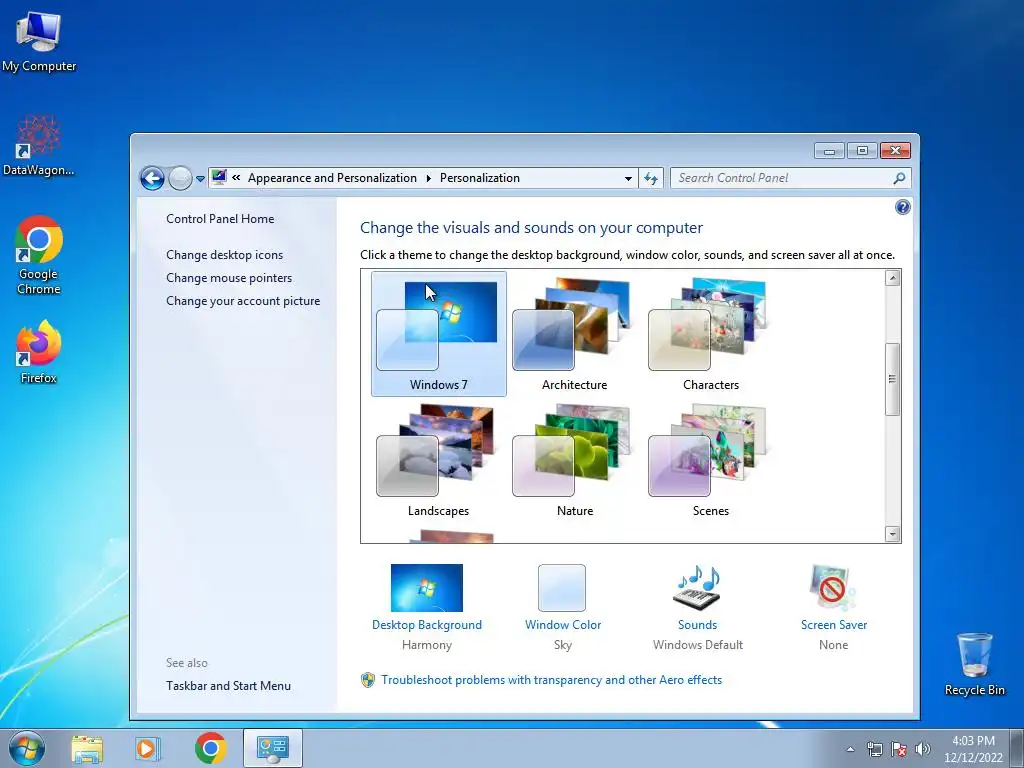Expand arrow after Appearance and Personalization

(428, 178)
